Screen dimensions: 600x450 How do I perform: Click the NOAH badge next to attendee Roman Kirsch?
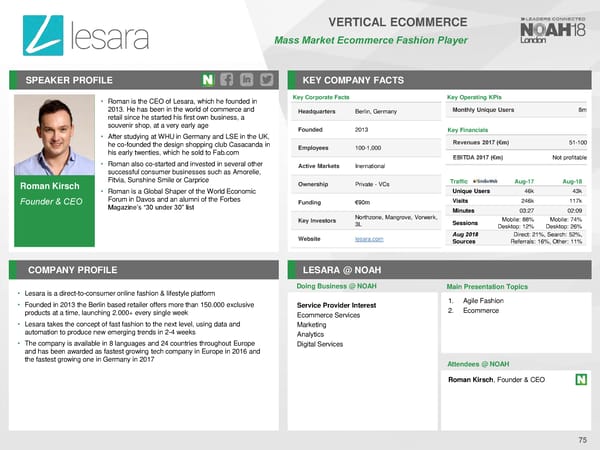(582, 380)
